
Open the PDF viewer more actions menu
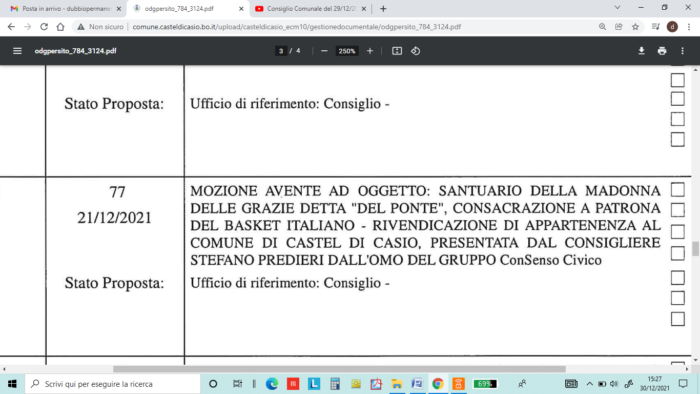click(x=683, y=51)
